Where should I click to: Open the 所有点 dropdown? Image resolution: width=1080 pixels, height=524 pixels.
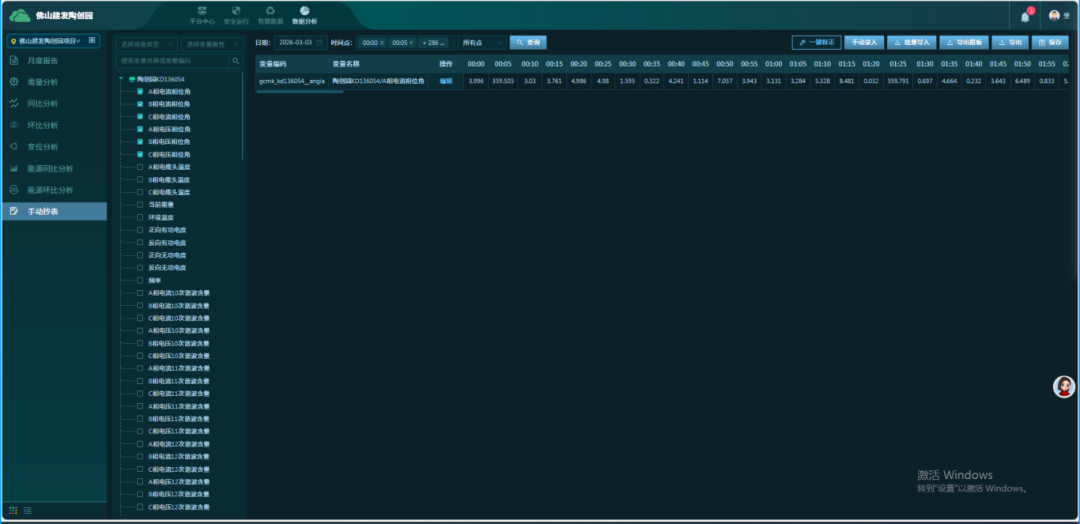coord(481,43)
